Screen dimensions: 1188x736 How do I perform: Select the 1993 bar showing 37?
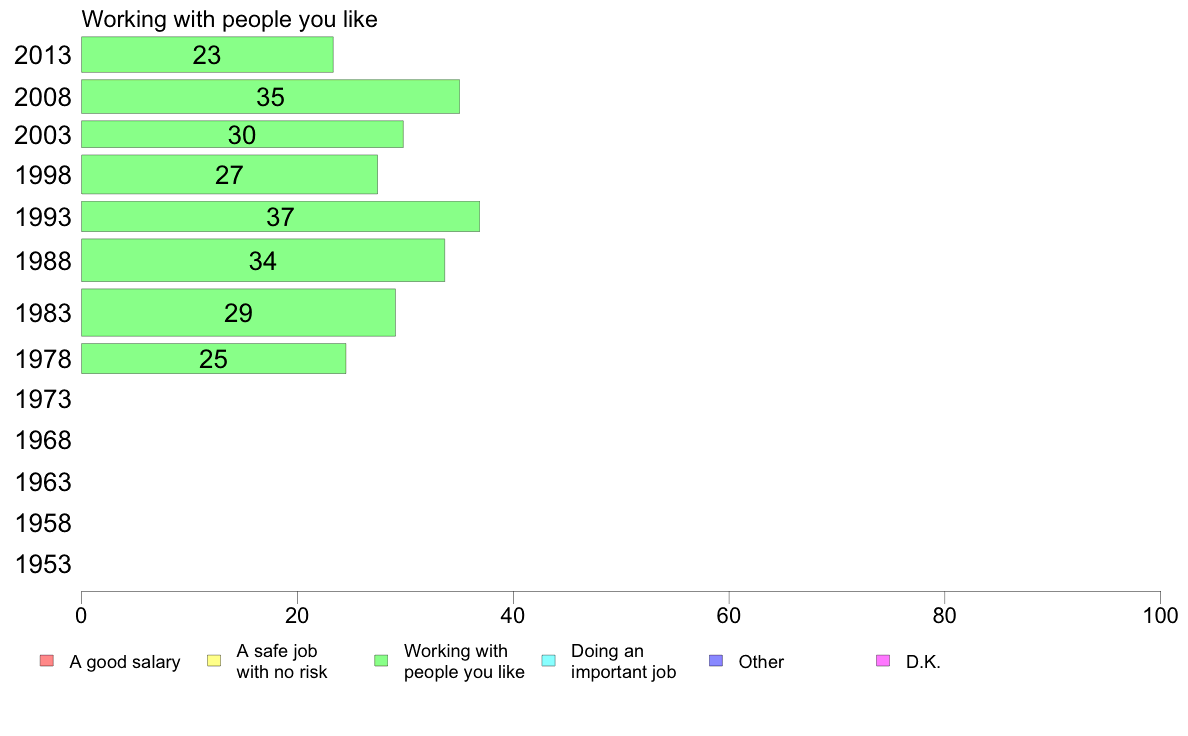coord(280,217)
